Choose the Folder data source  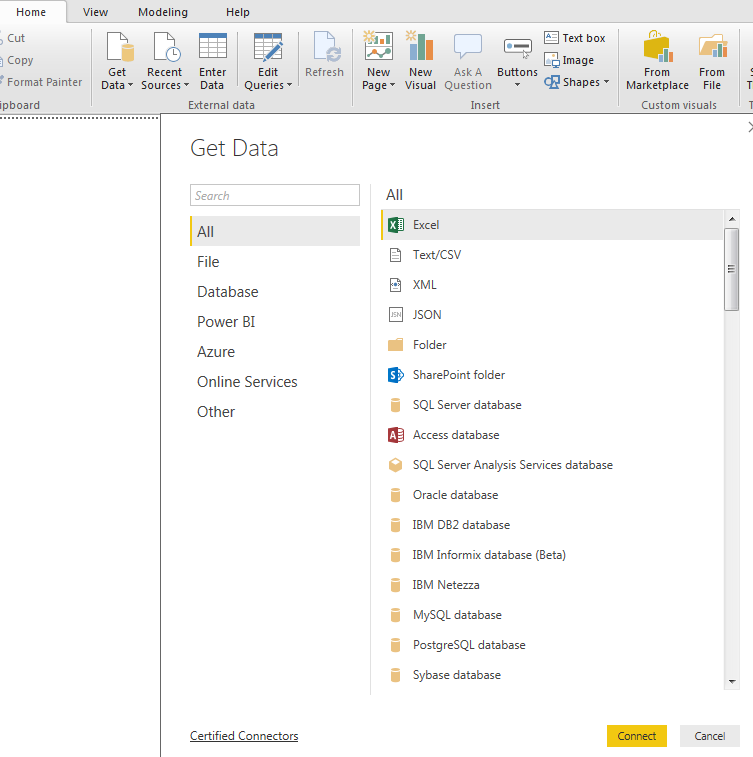pos(552,345)
